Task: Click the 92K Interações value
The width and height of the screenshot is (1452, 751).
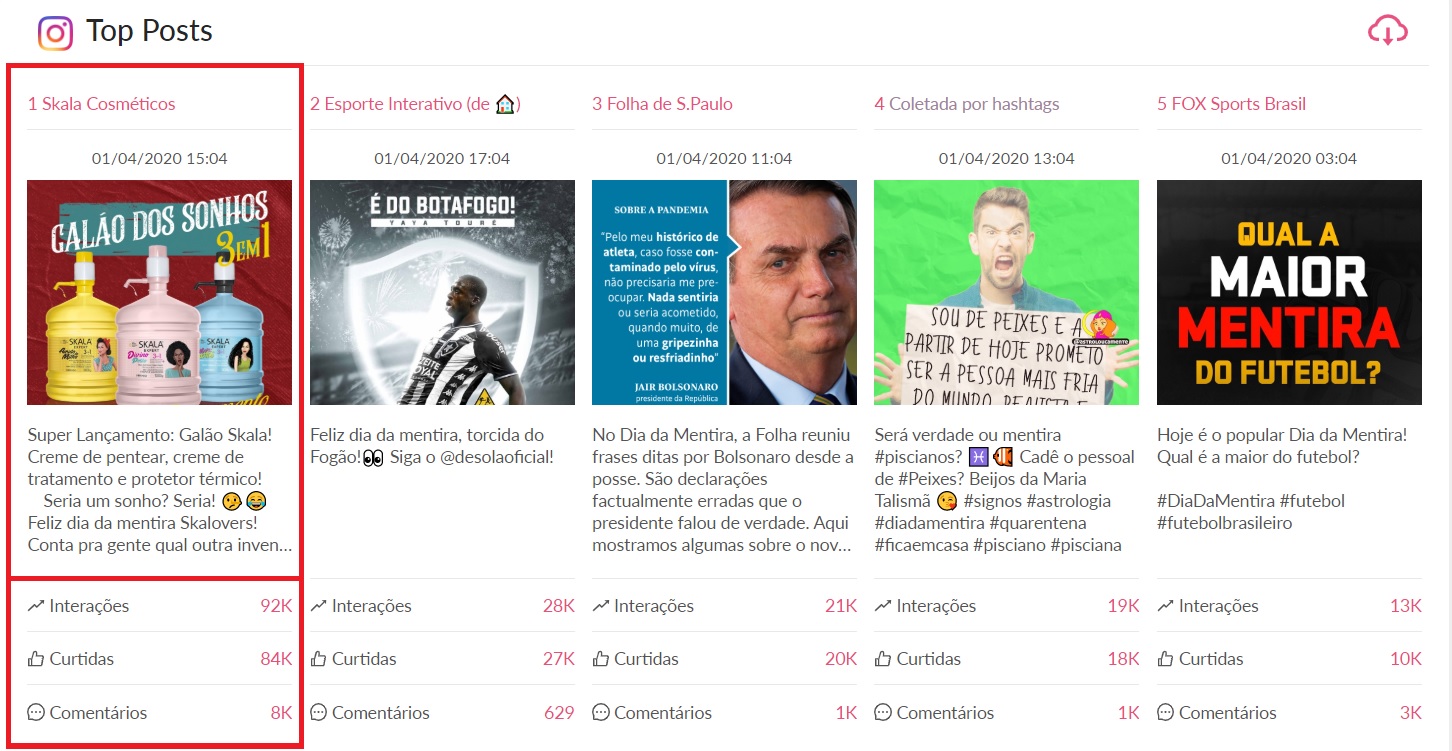Action: tap(276, 606)
